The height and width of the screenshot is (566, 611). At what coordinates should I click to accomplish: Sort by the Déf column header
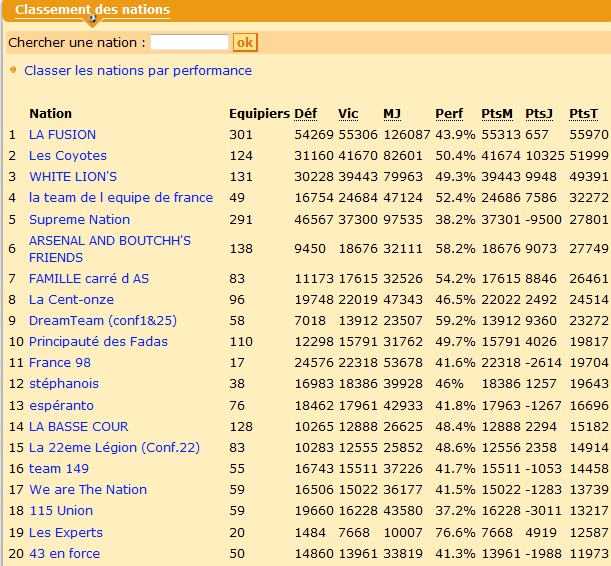point(306,113)
